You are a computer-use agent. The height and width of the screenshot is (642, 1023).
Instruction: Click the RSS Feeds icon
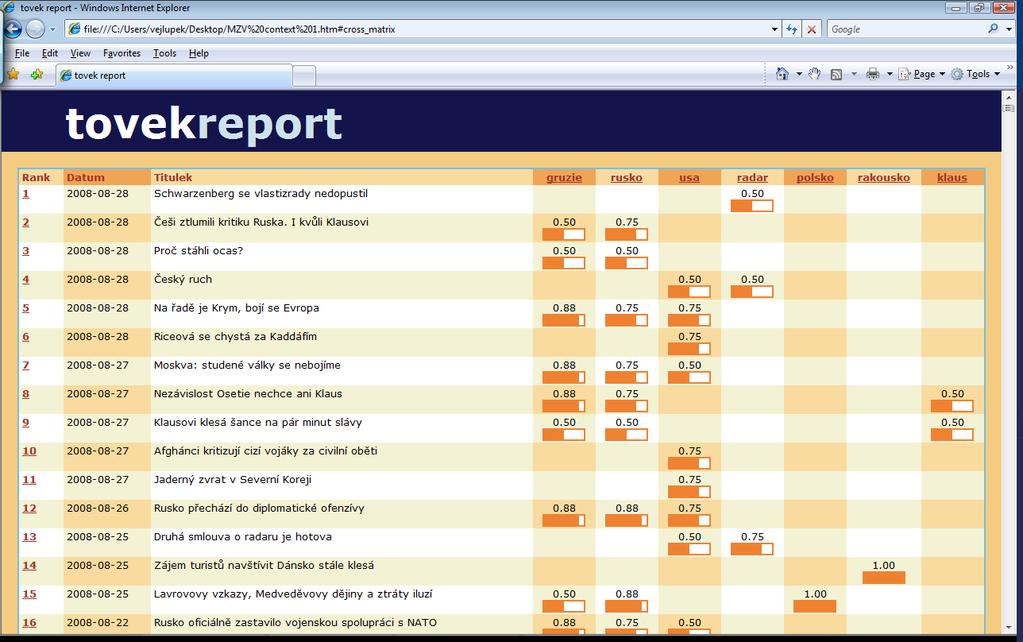click(836, 74)
